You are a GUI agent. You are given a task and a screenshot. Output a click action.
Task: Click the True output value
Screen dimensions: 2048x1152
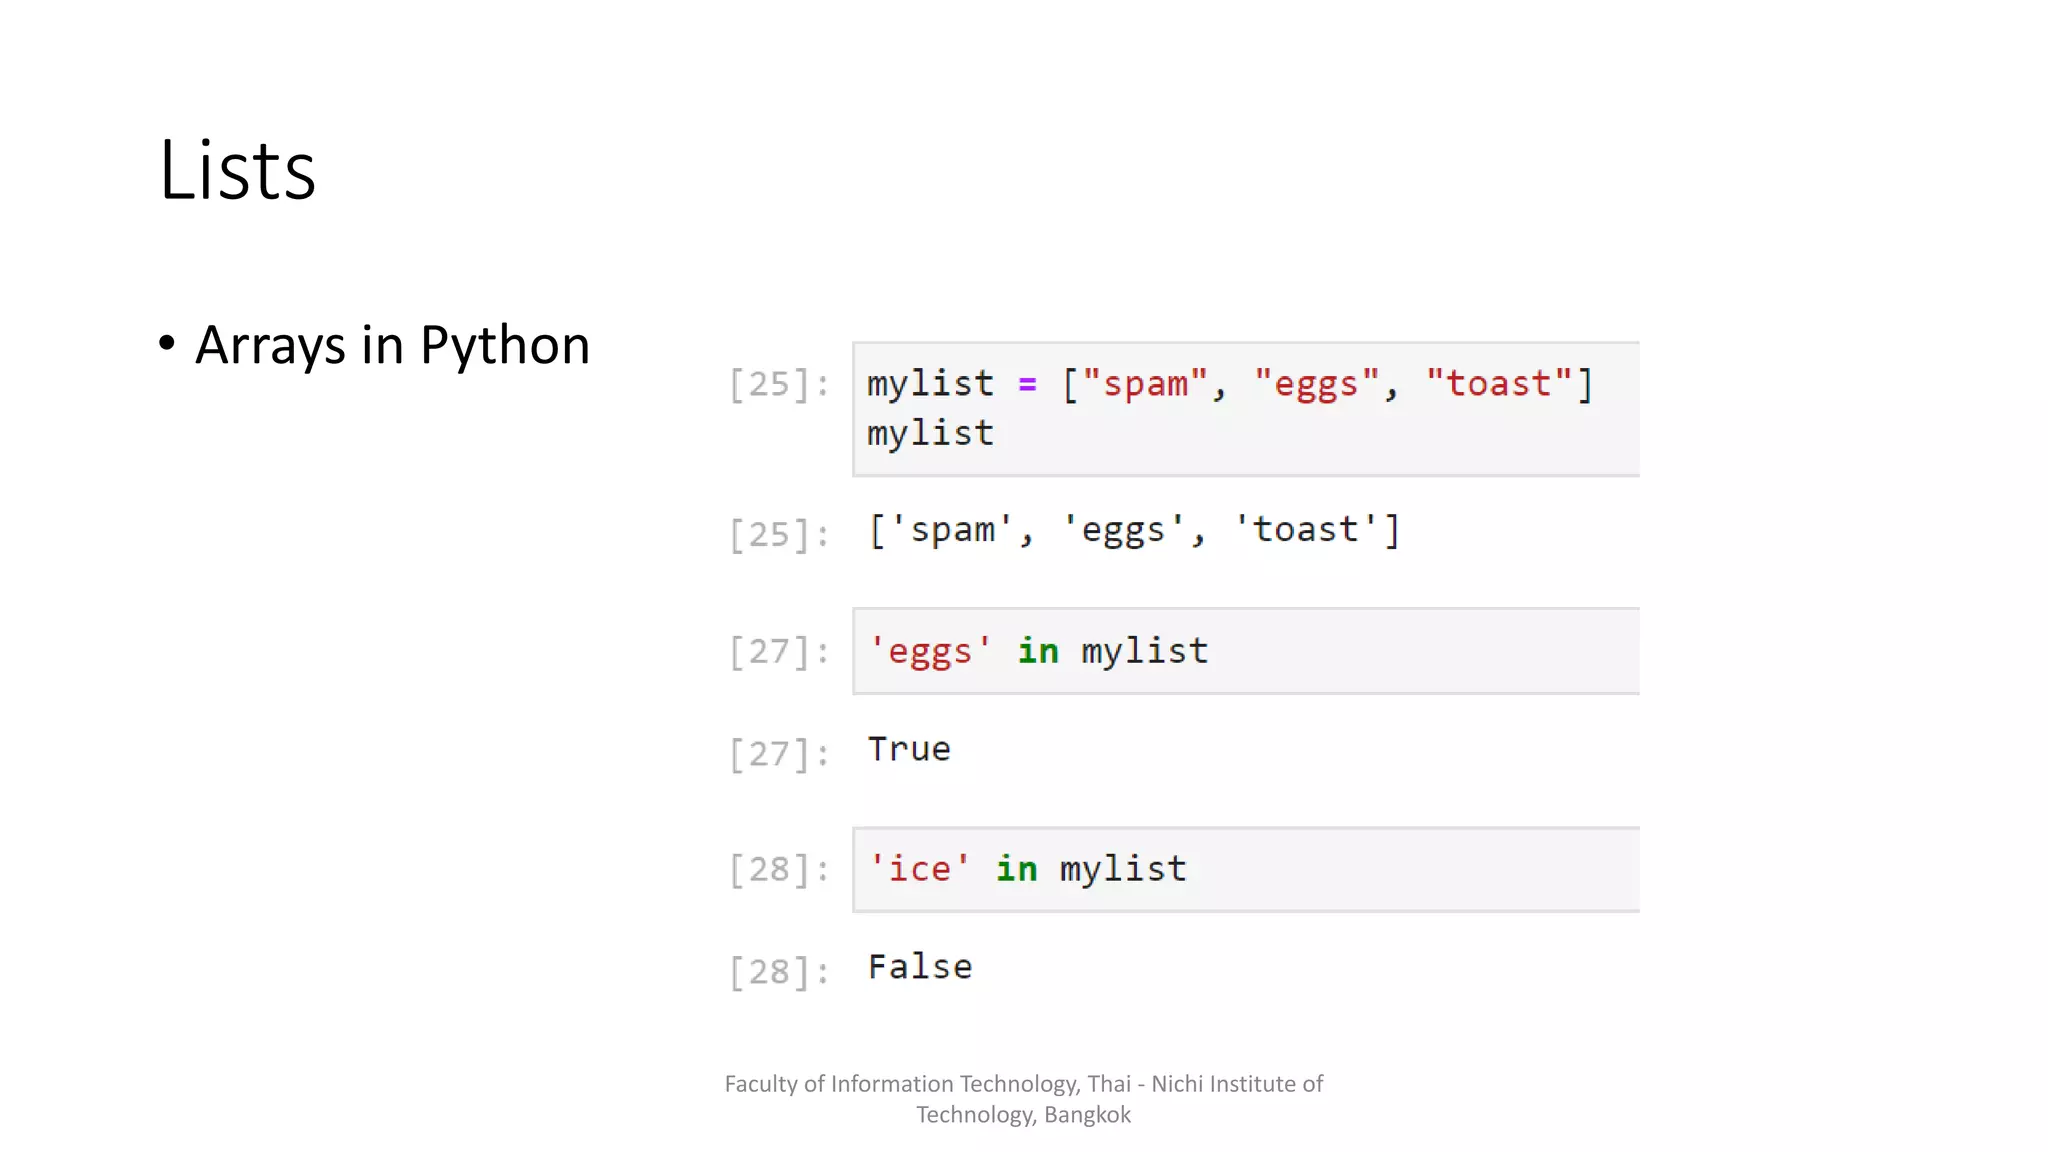[x=909, y=749]
